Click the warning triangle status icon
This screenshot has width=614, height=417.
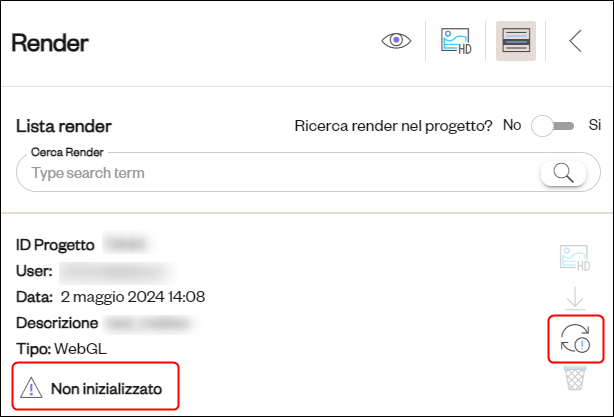(x=31, y=388)
